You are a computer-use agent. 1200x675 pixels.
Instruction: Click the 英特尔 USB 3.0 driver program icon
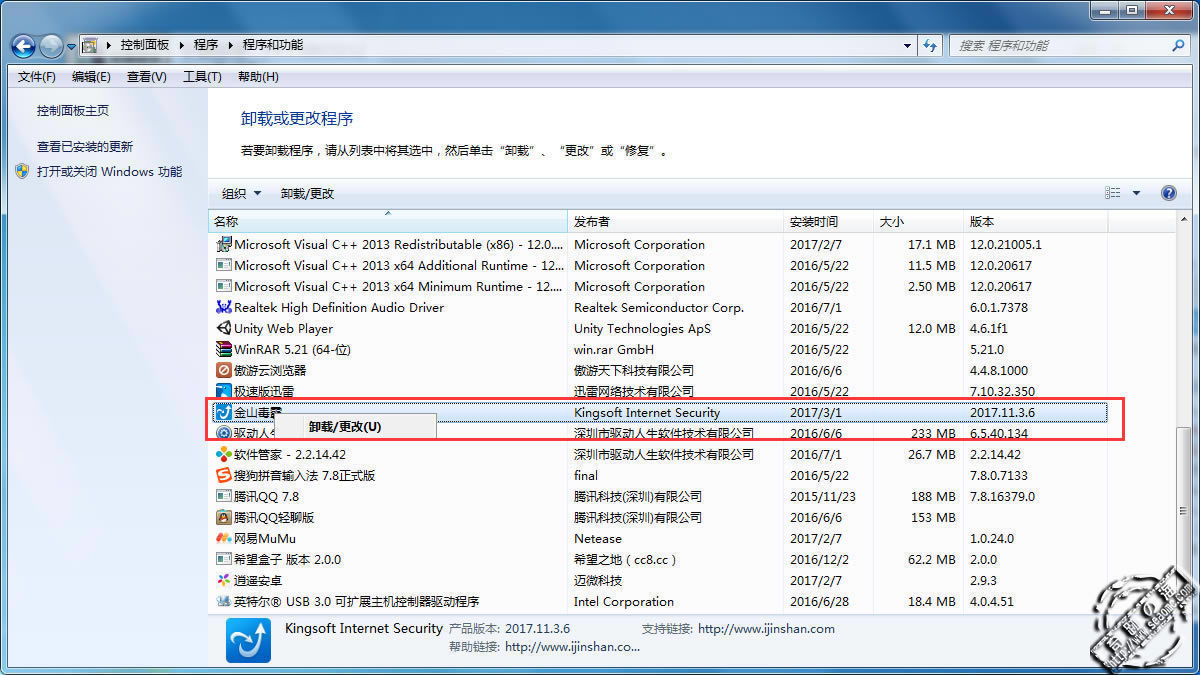coord(224,601)
